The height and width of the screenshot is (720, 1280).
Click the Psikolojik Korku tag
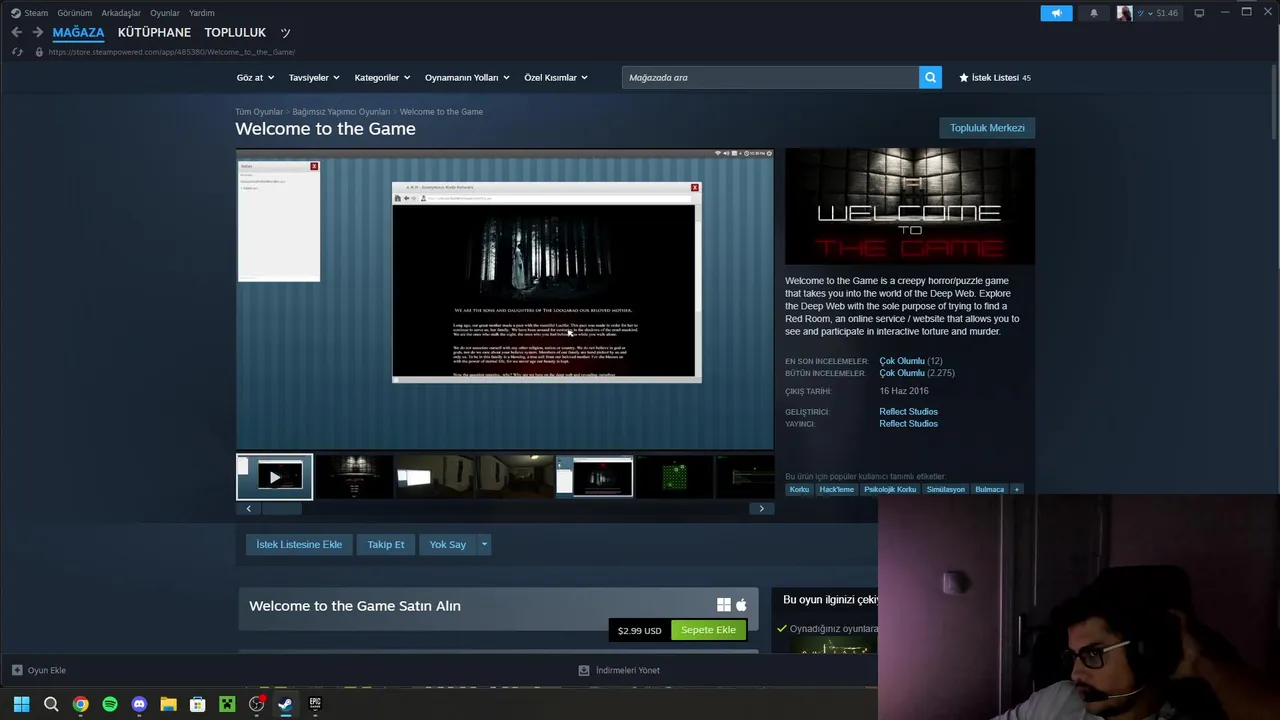tap(890, 489)
